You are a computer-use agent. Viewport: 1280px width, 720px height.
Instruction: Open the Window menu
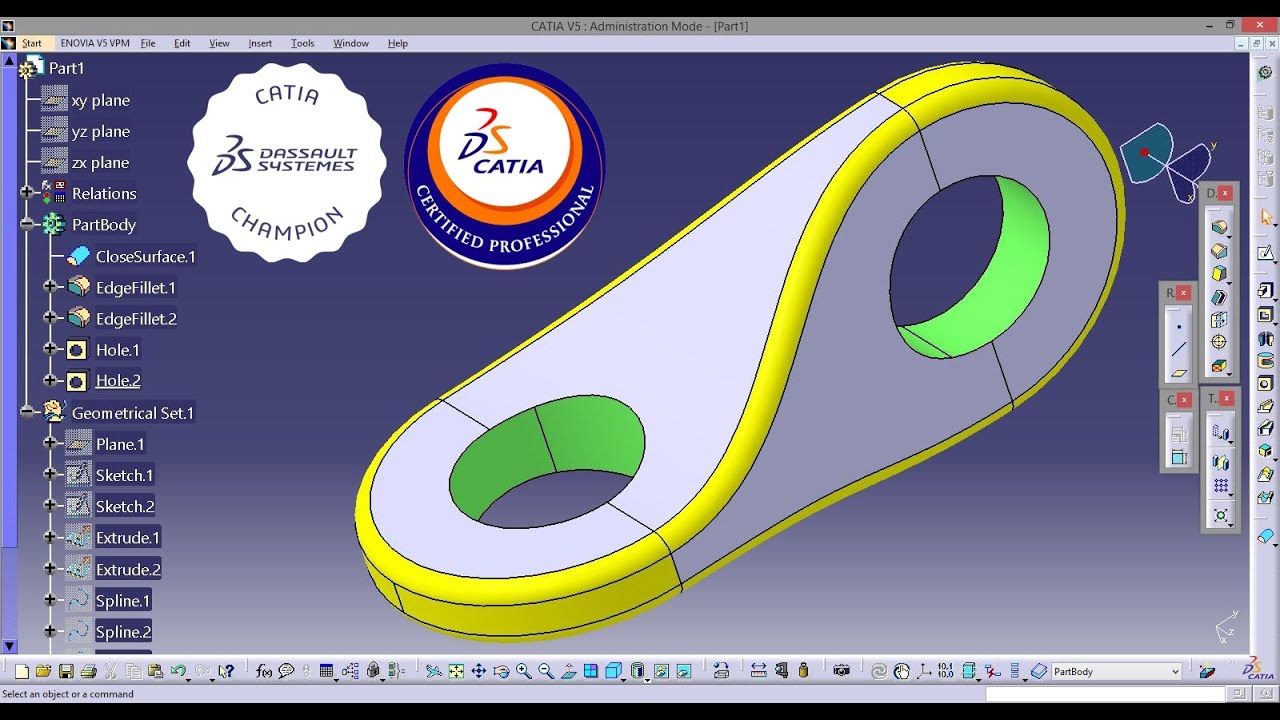[351, 43]
